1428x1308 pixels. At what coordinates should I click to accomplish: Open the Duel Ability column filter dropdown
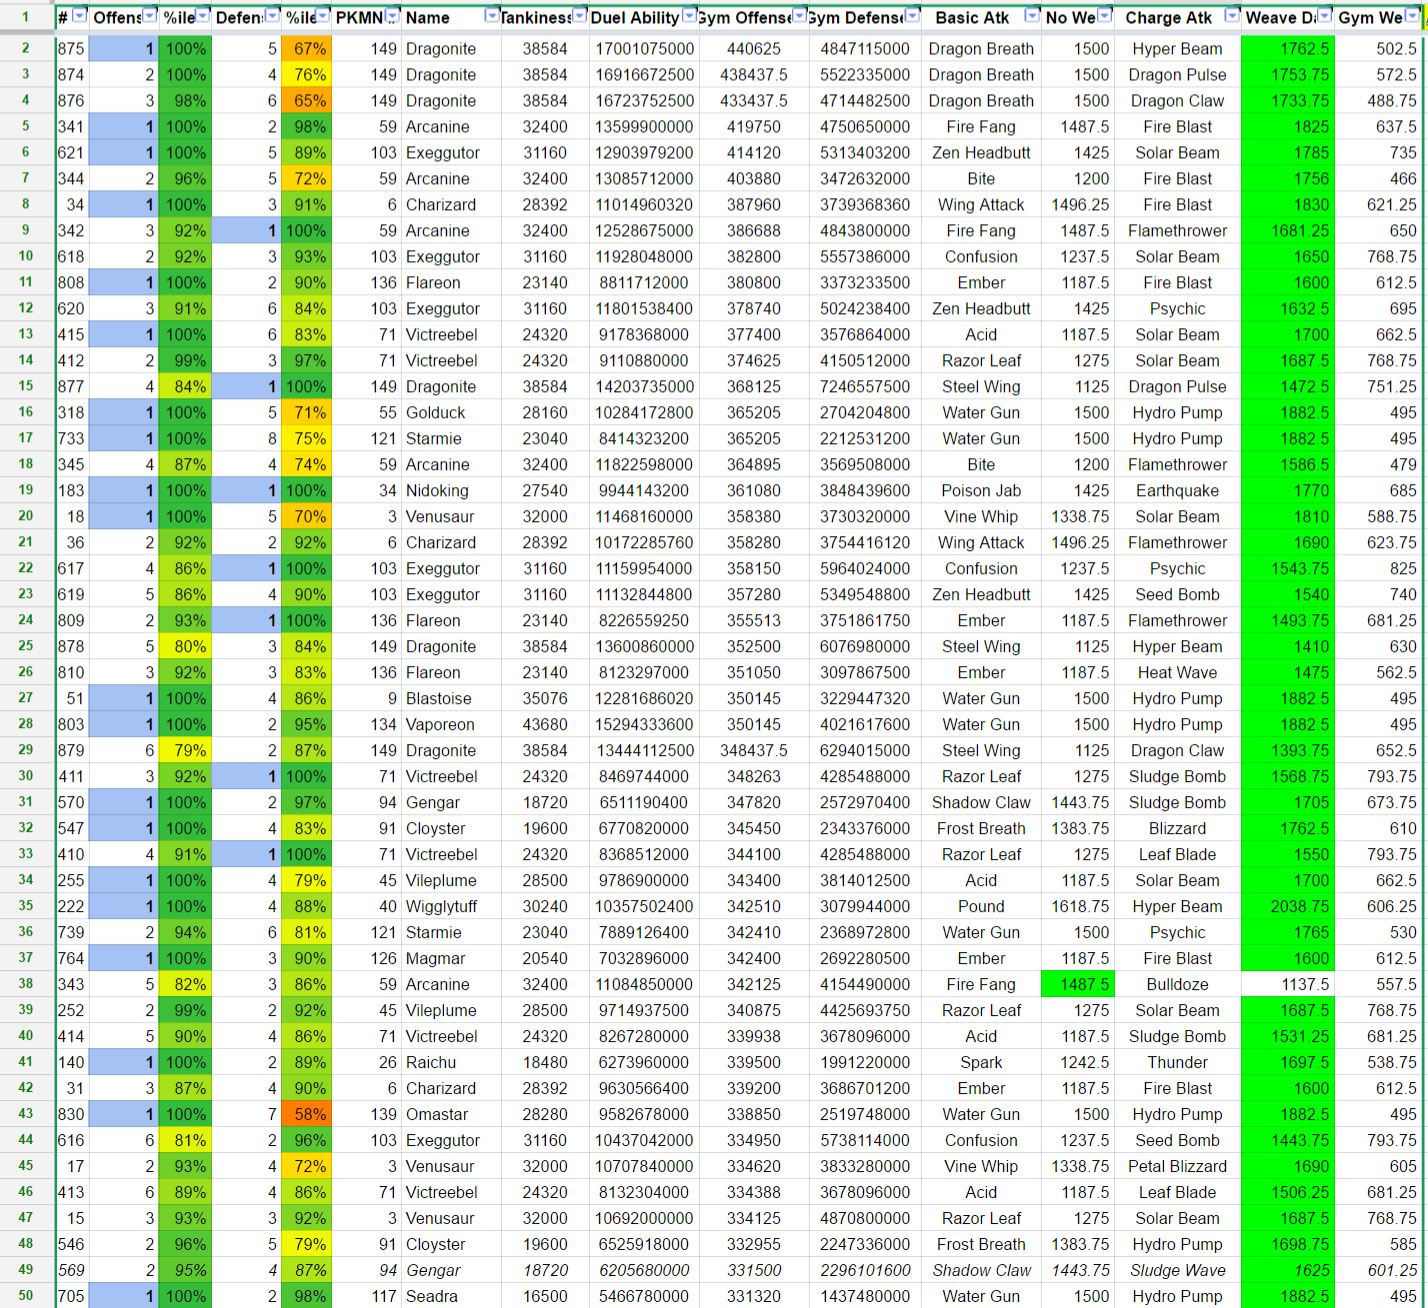pyautogui.click(x=689, y=16)
